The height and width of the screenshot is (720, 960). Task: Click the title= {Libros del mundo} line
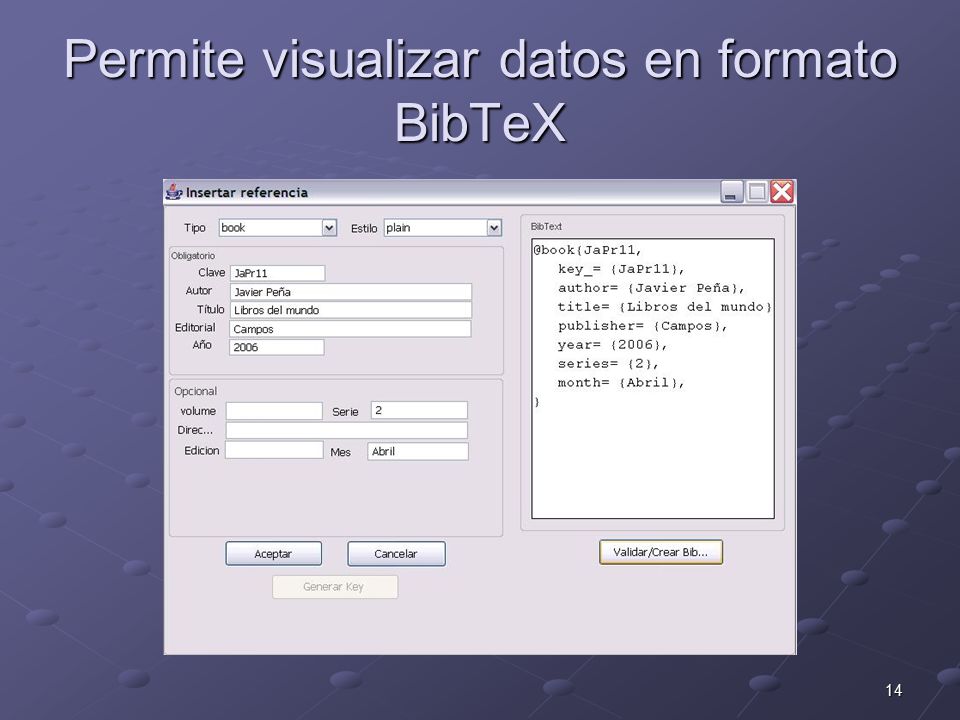pos(665,307)
